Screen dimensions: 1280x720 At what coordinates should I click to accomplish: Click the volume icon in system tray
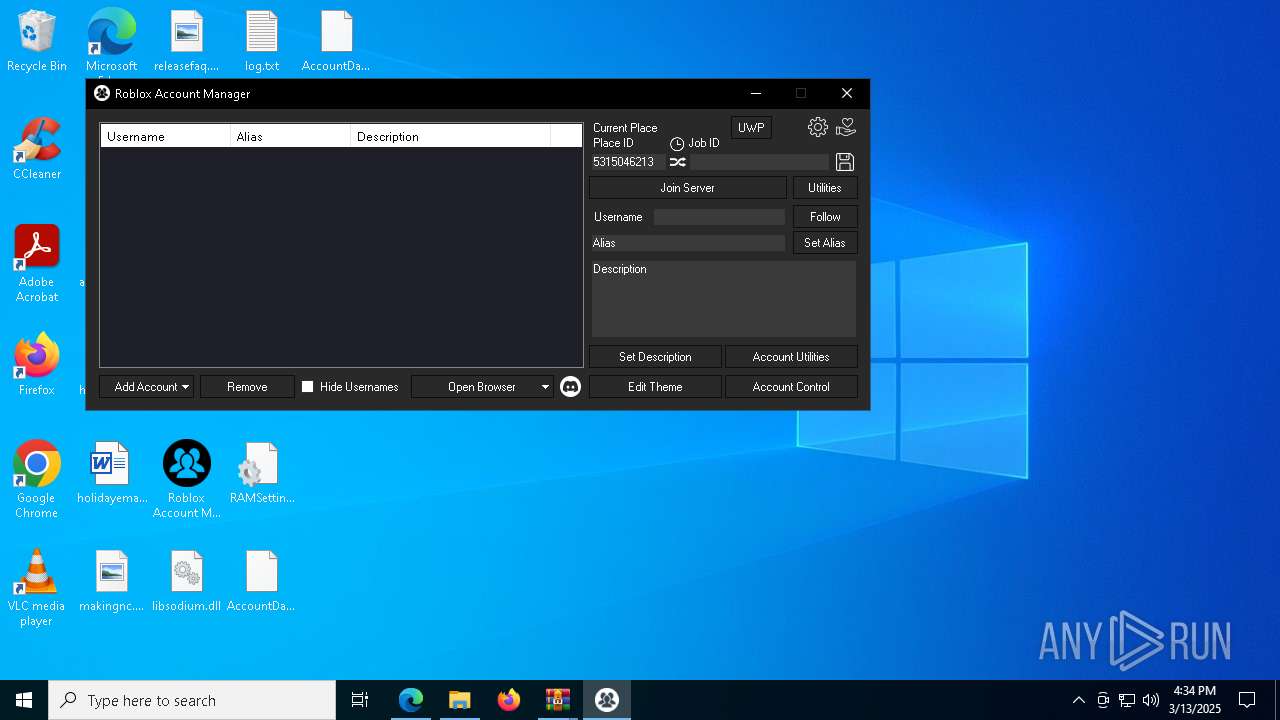coord(1151,700)
